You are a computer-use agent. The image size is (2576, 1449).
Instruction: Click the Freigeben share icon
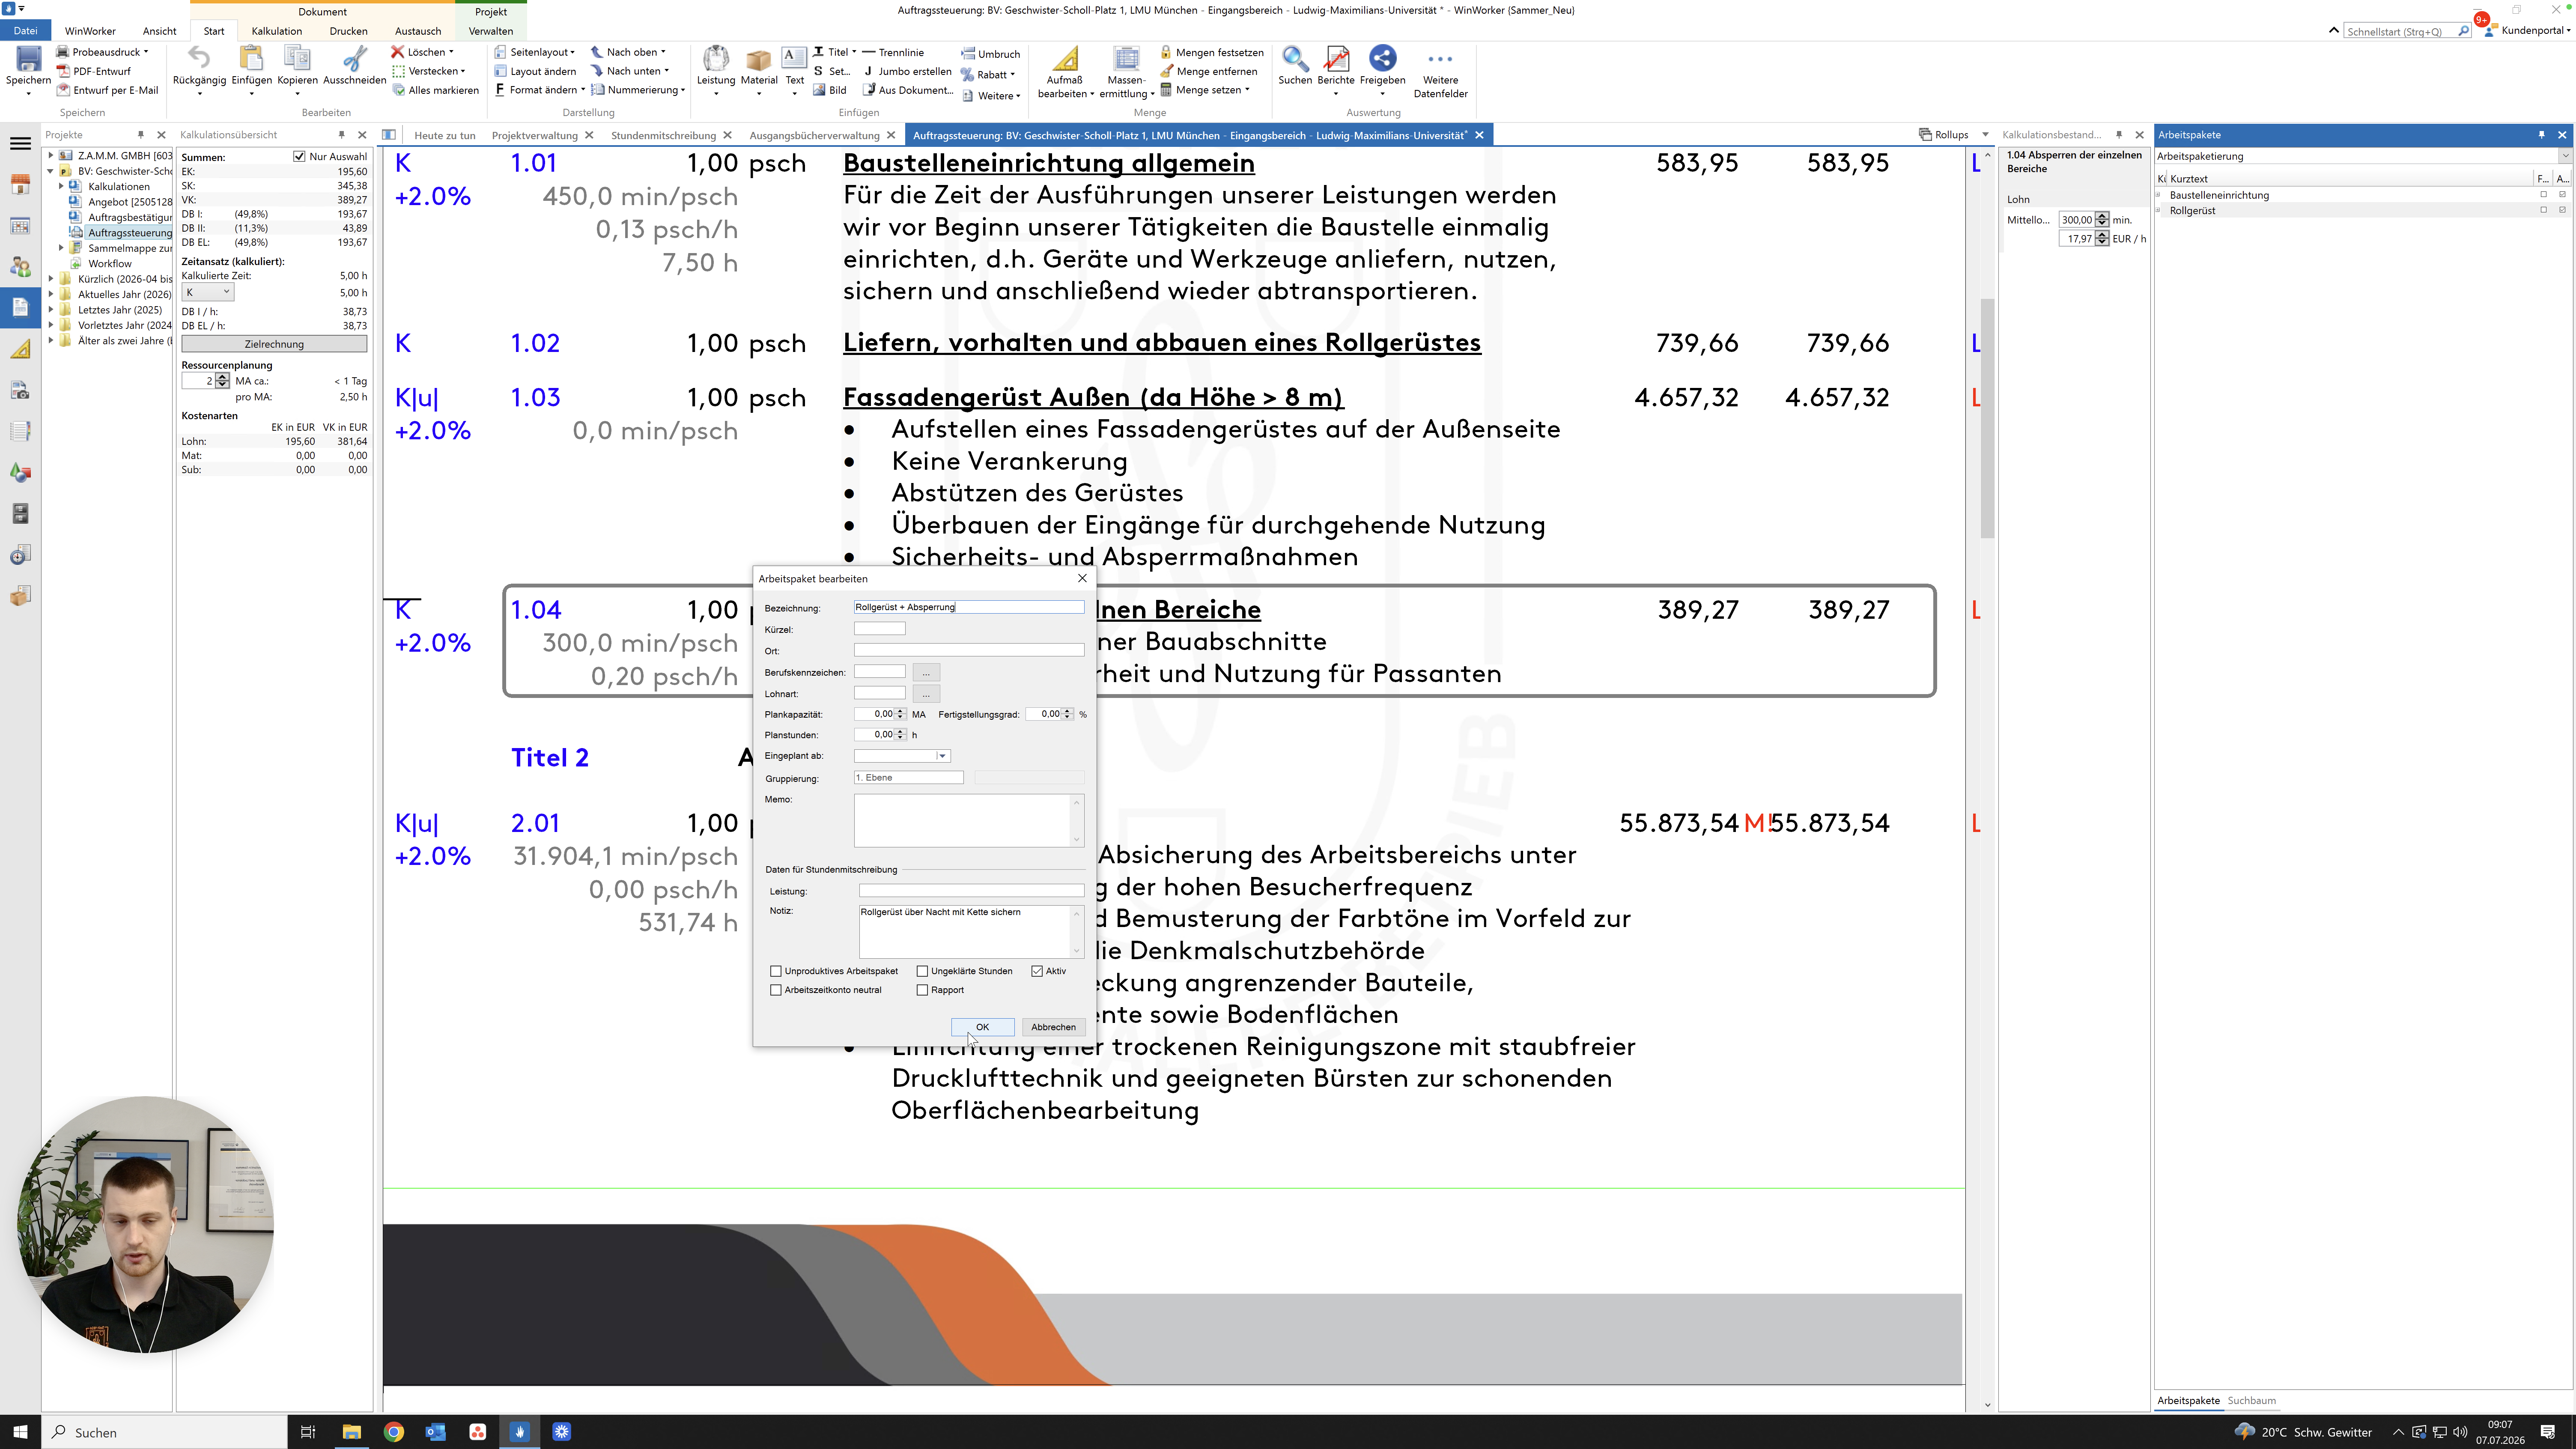1382,60
